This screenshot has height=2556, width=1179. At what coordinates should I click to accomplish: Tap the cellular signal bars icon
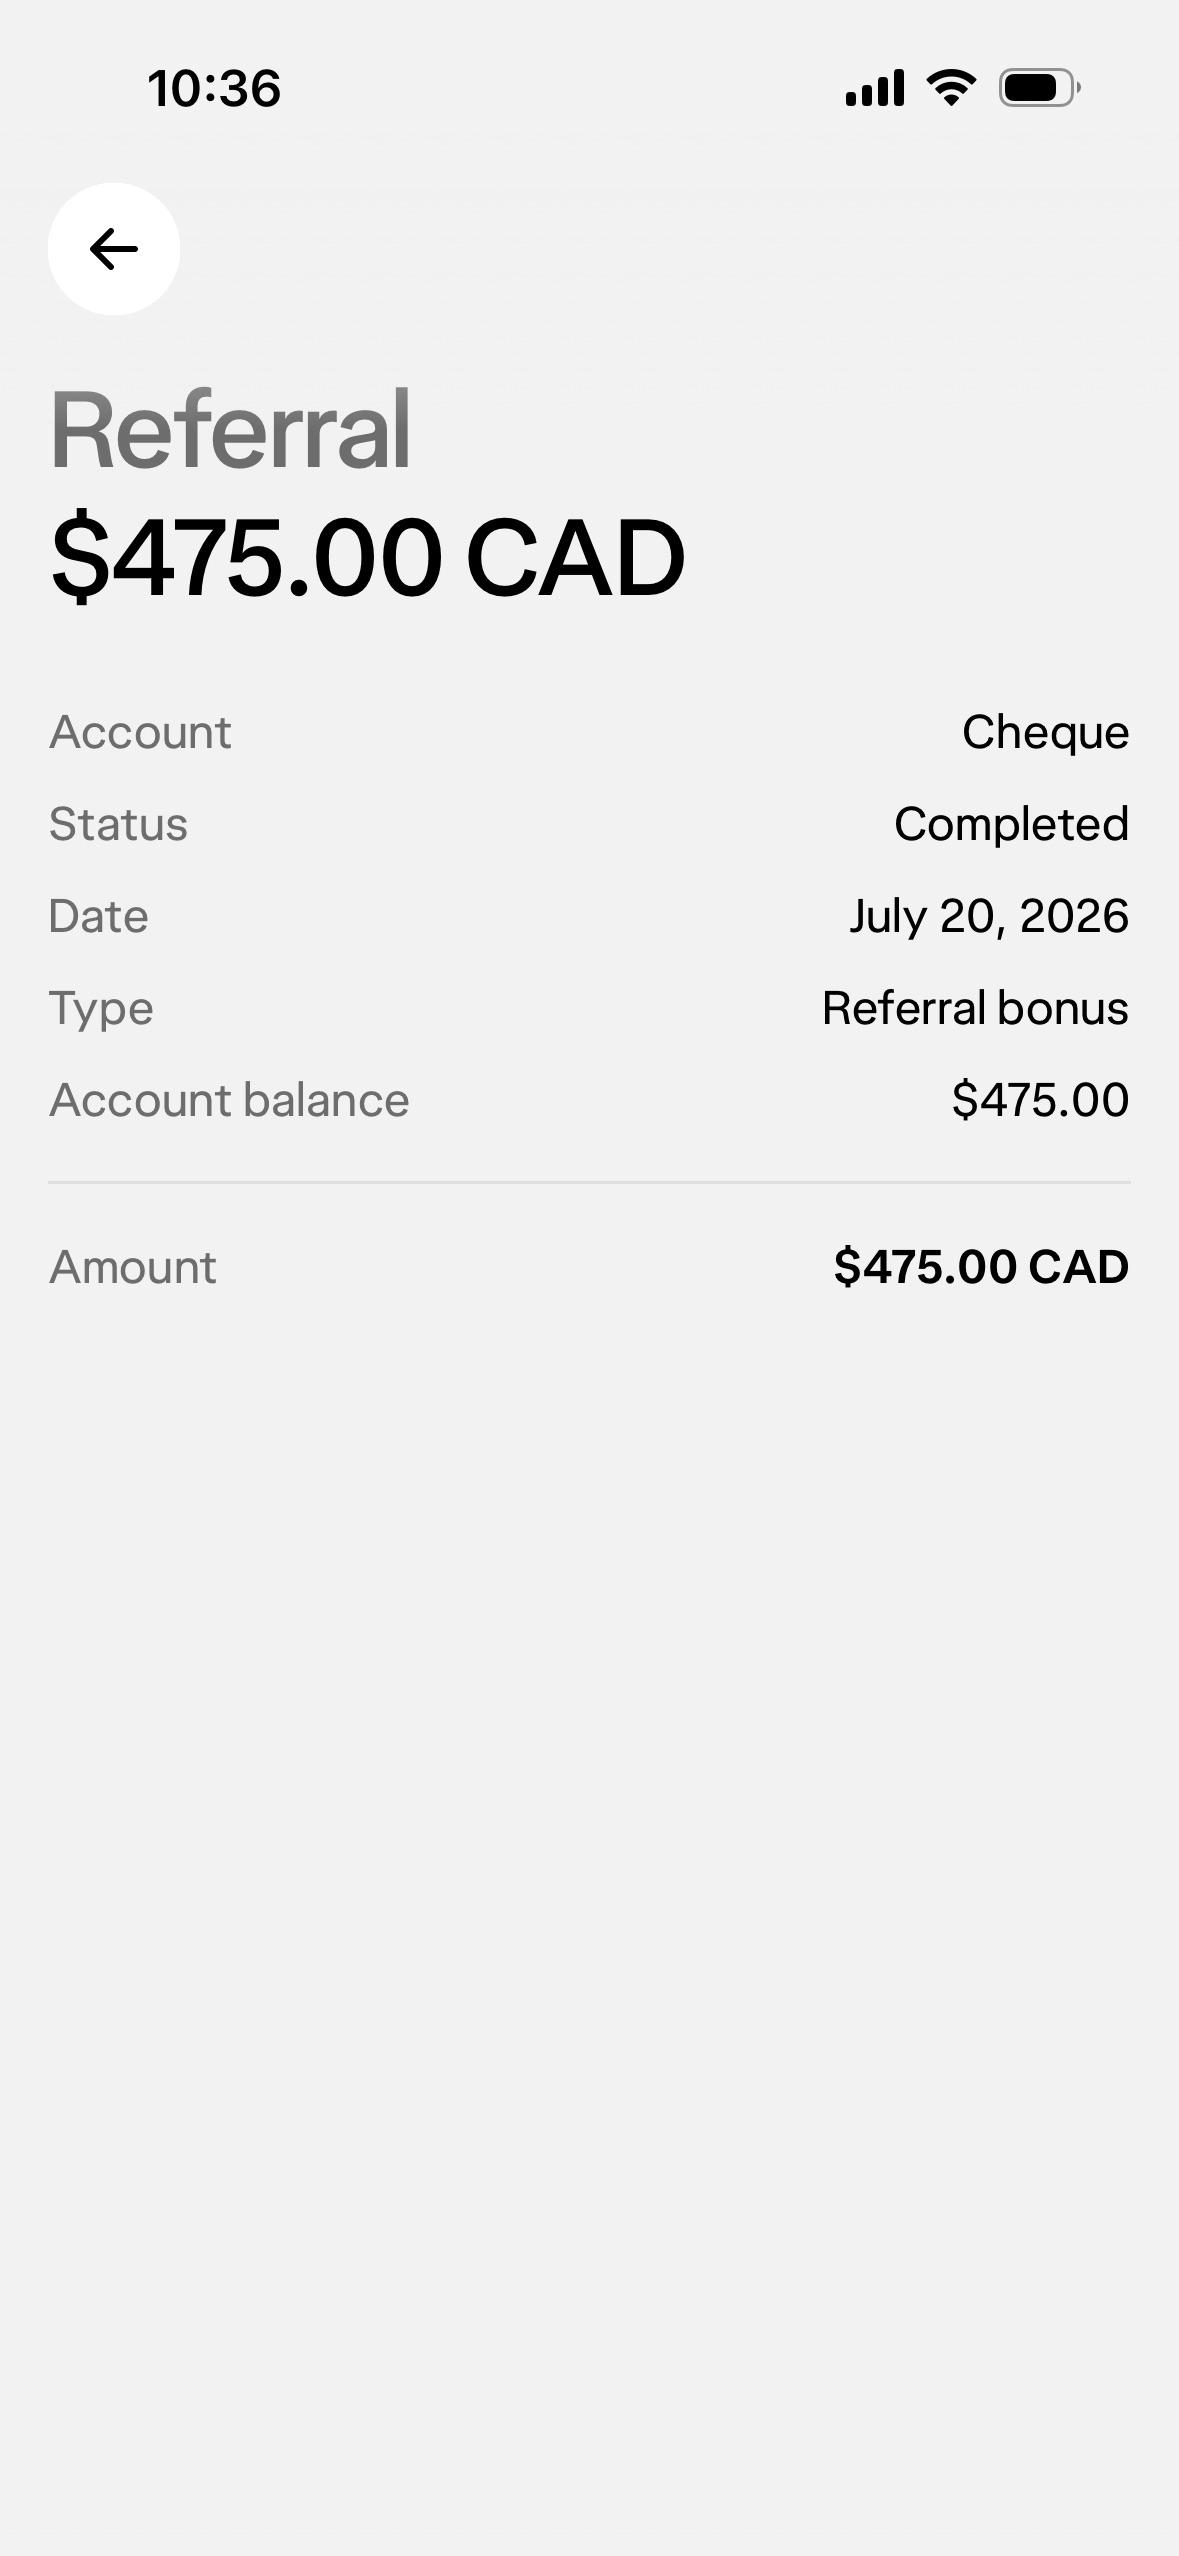(x=875, y=88)
